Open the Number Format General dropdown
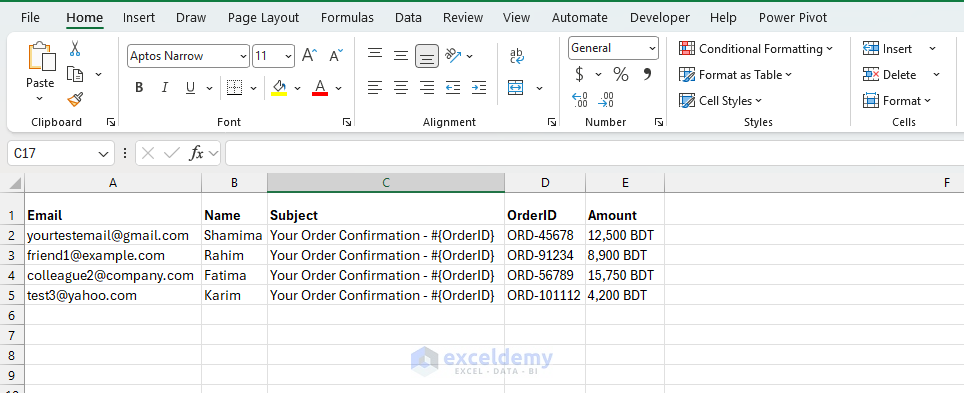 coord(652,48)
